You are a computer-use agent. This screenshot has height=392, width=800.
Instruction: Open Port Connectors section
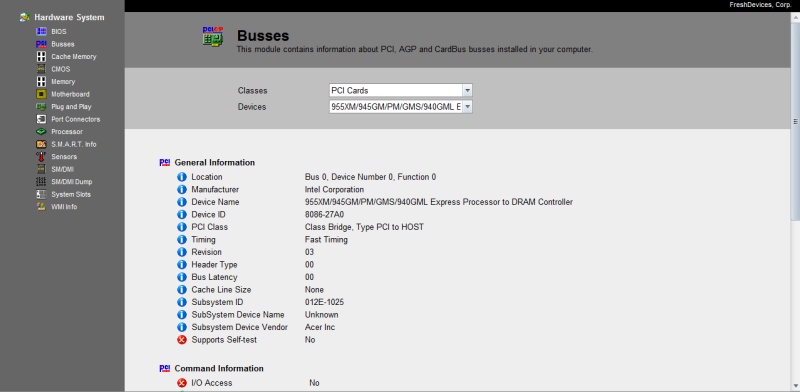(x=76, y=119)
